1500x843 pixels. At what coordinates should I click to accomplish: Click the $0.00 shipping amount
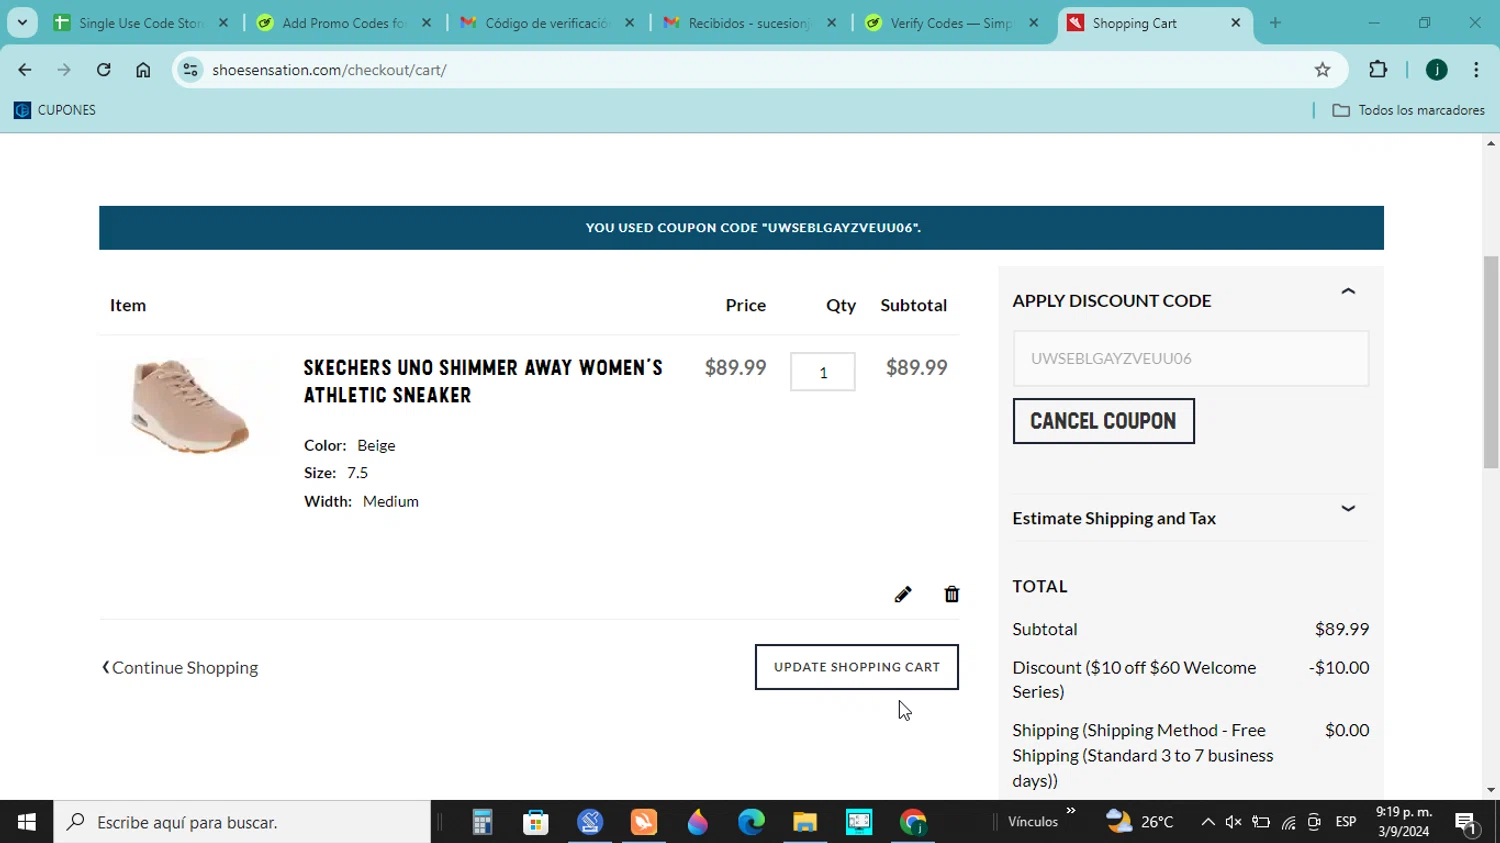point(1347,730)
